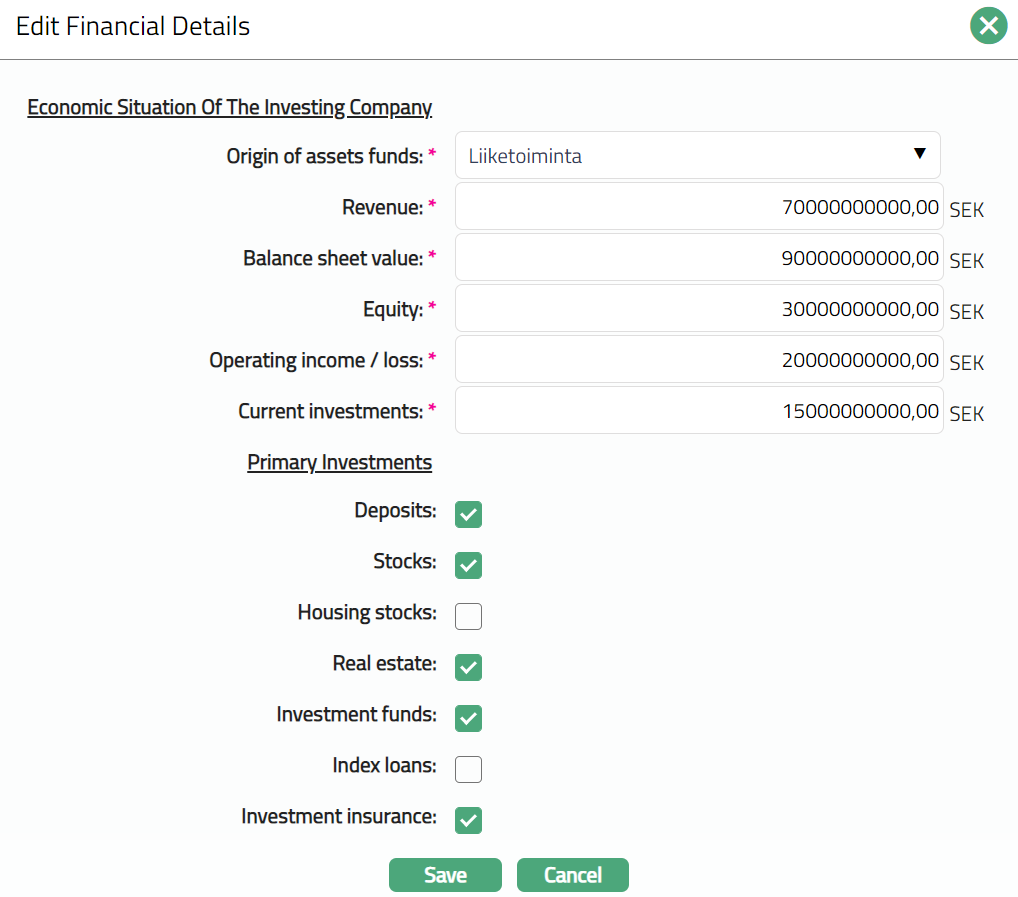Uncheck the Investment insurance checkbox
1018x897 pixels.
(468, 820)
